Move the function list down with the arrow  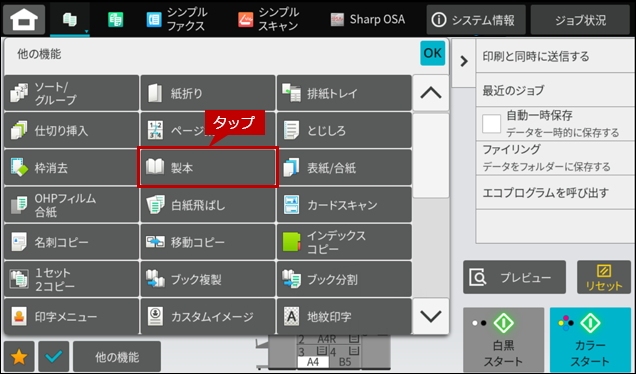coord(431,316)
